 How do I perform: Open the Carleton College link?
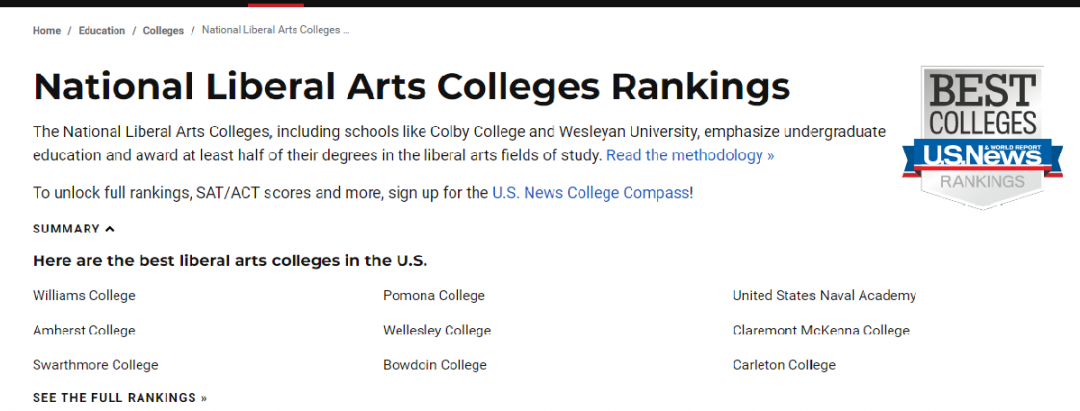tap(785, 365)
